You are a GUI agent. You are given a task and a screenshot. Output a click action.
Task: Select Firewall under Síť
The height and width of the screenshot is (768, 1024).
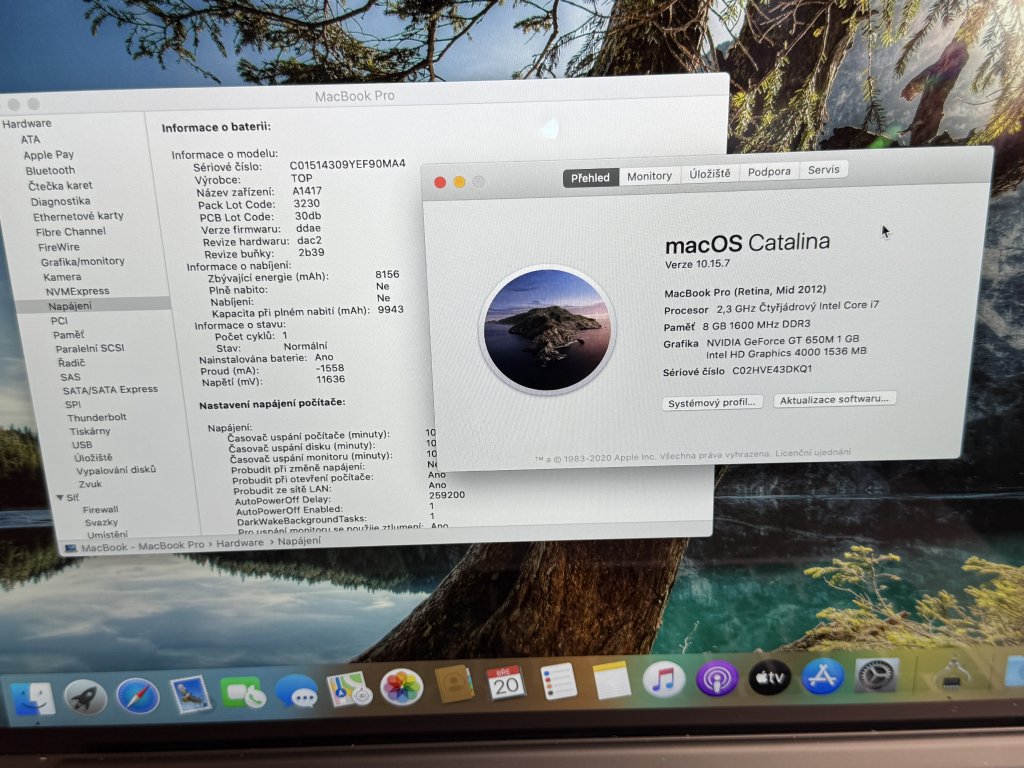click(x=101, y=509)
